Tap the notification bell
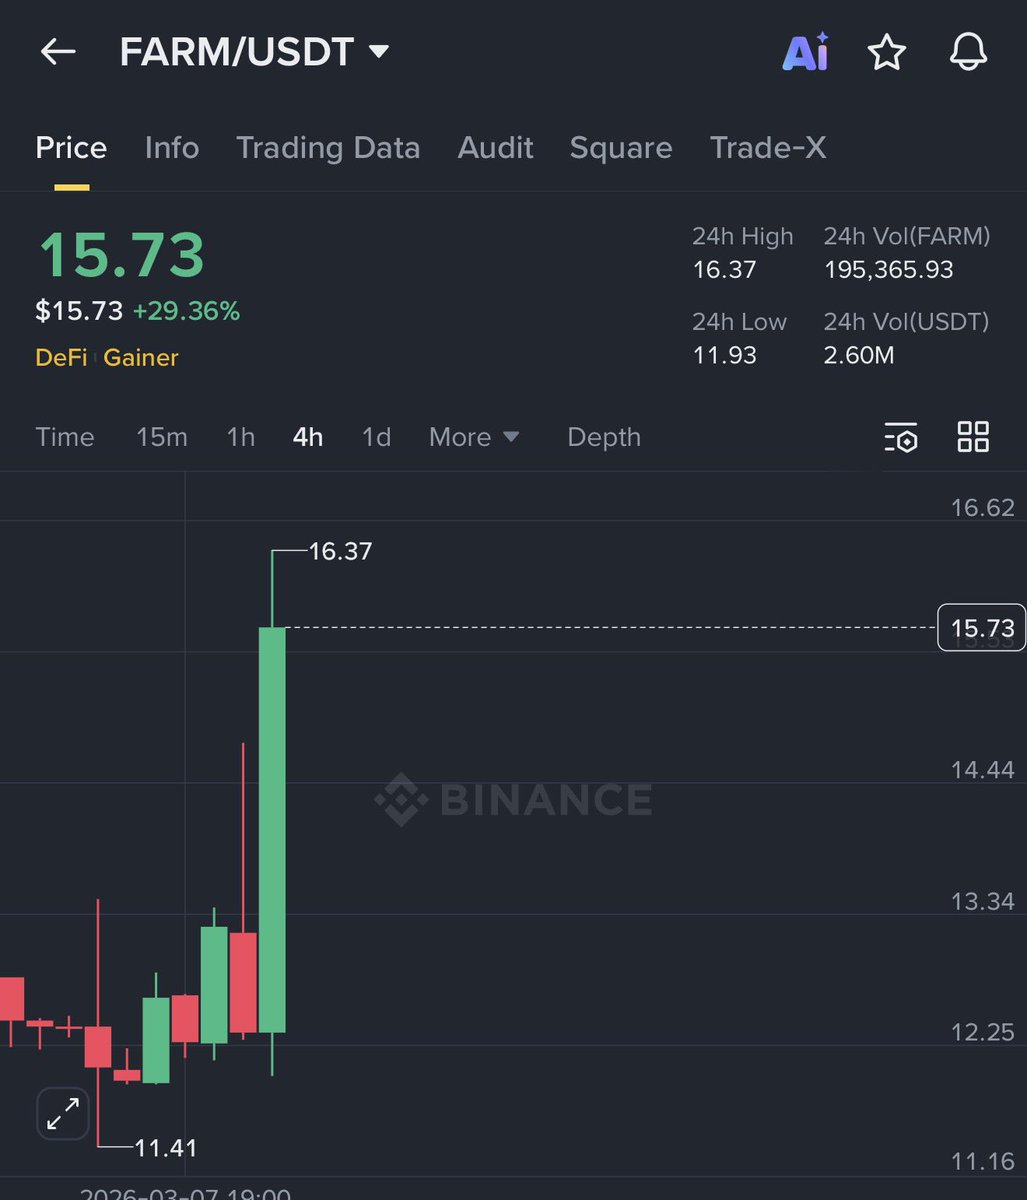This screenshot has height=1200, width=1027. click(x=966, y=54)
